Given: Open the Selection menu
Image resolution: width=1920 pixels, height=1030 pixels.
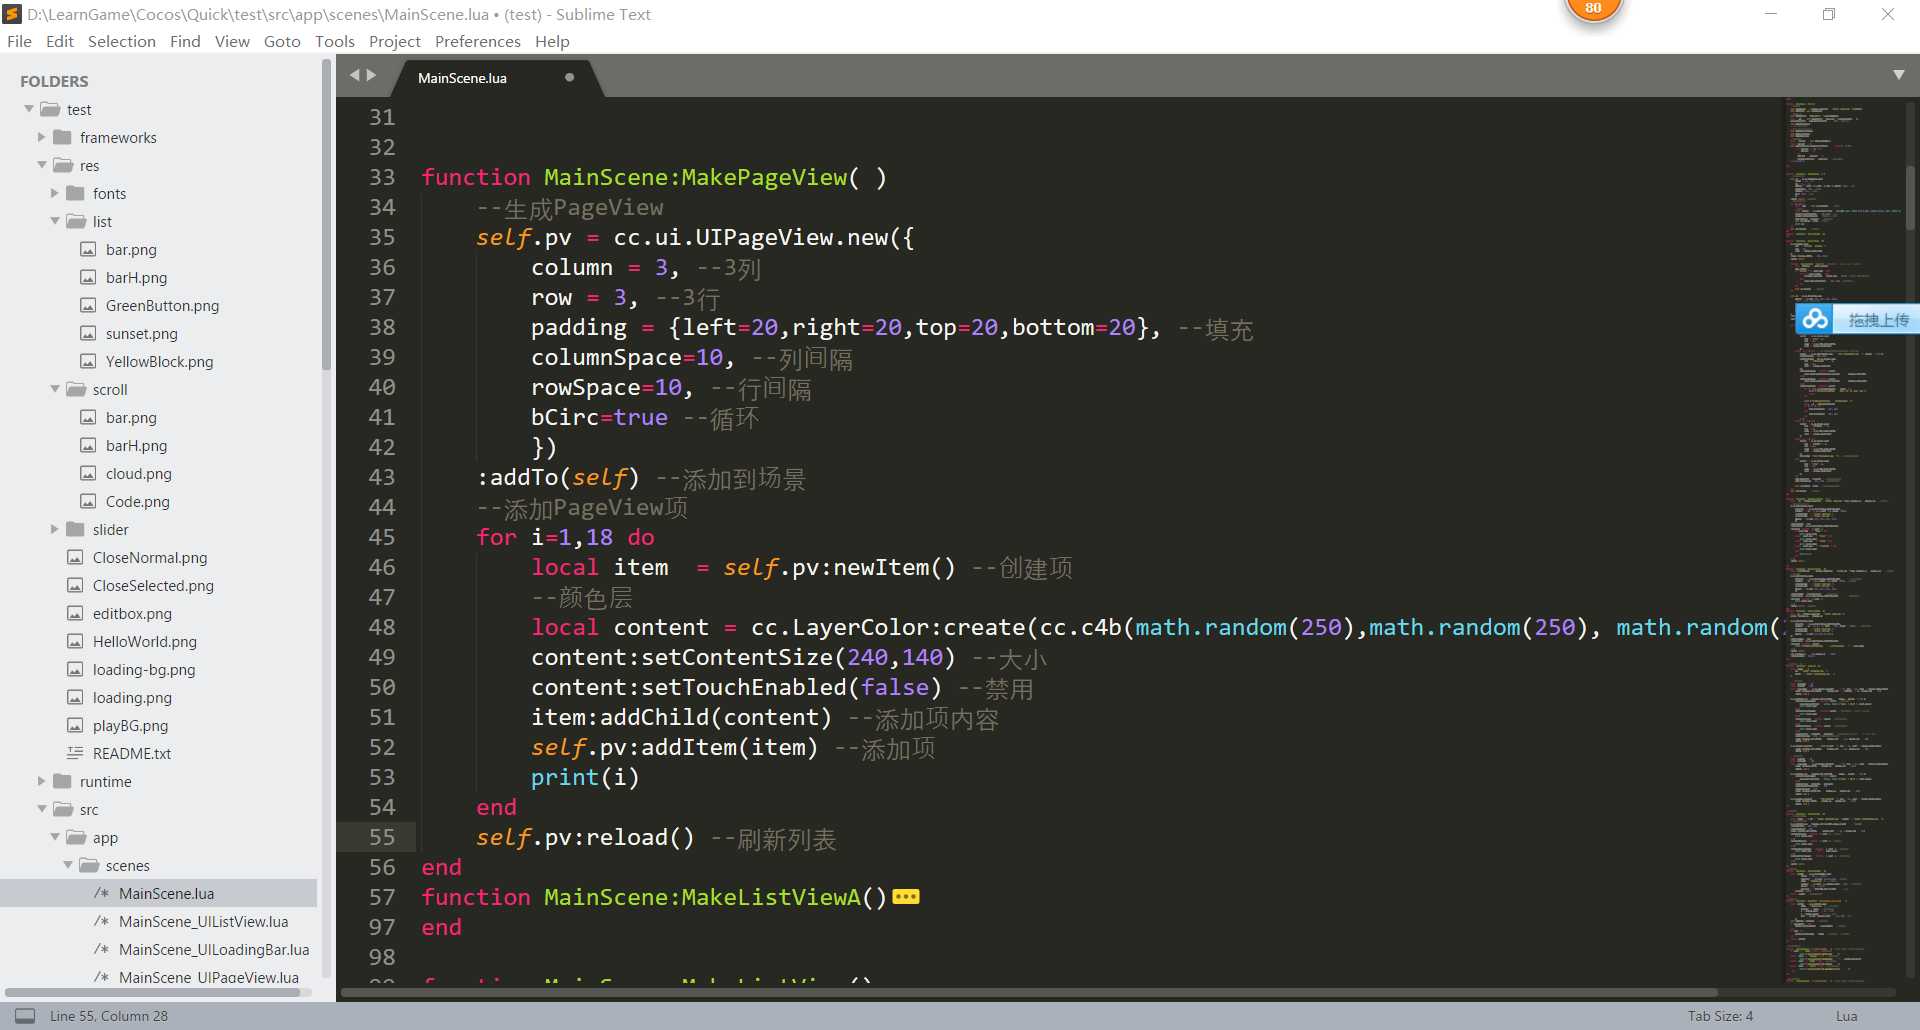Looking at the screenshot, I should pyautogui.click(x=122, y=41).
